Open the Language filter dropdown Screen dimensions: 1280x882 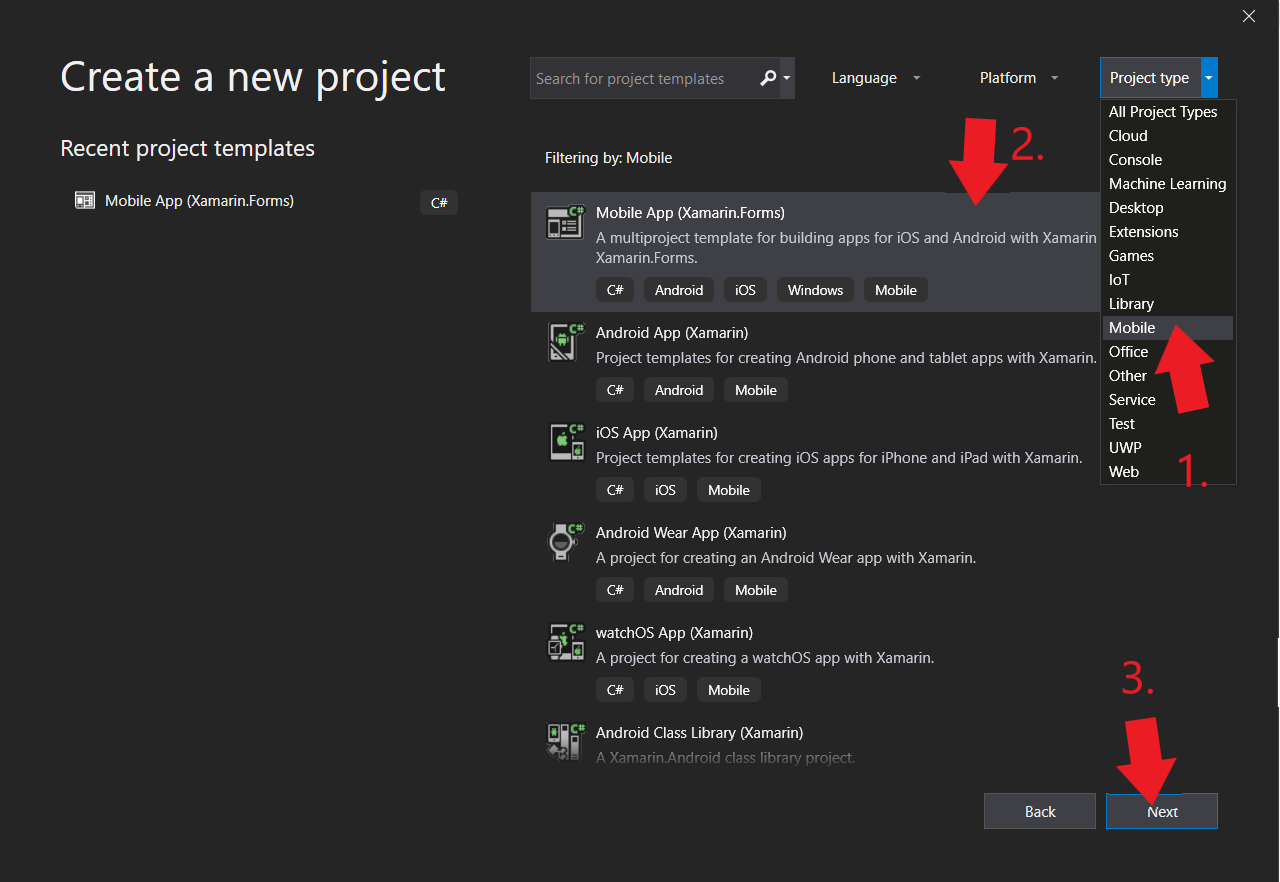tap(875, 78)
